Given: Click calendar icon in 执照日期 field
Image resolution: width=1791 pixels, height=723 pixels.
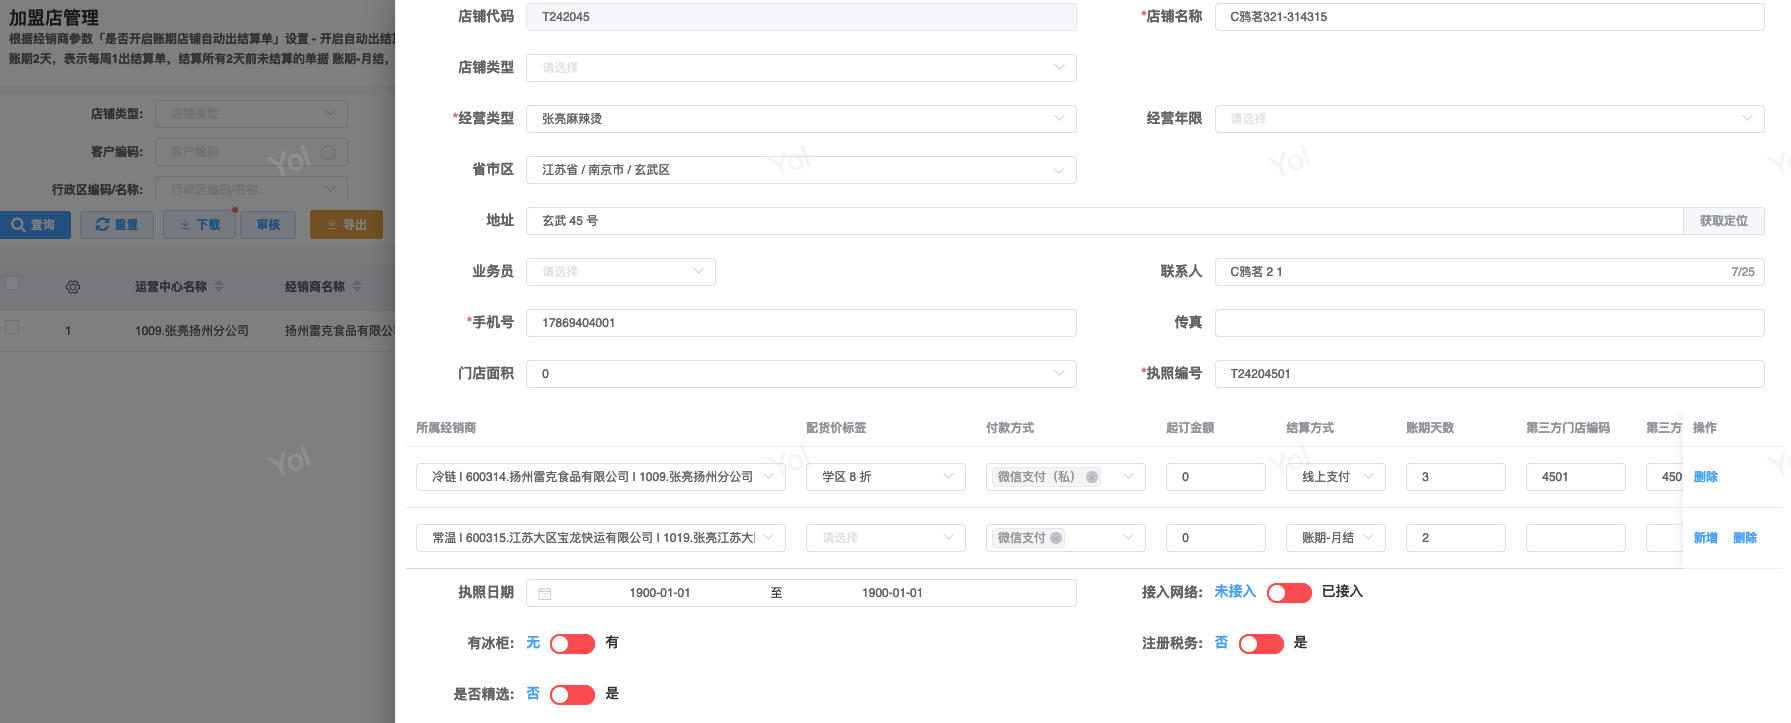Looking at the screenshot, I should click(545, 593).
